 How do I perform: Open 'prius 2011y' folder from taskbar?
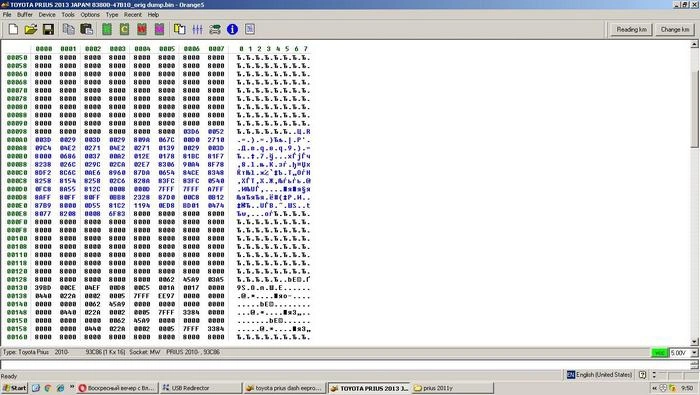click(452, 388)
